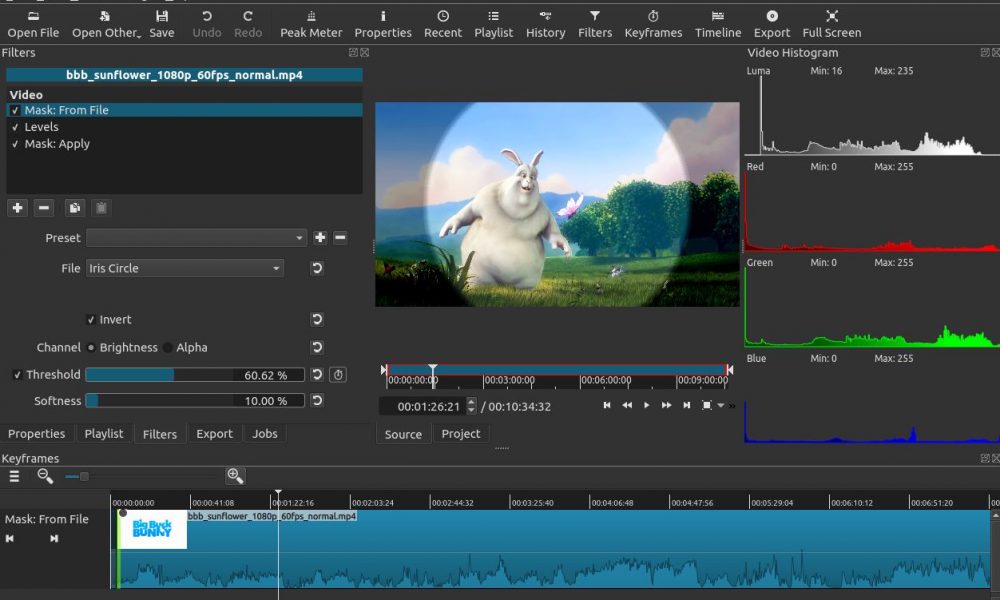
Task: Select the Alpha channel radio button
Action: tap(168, 348)
